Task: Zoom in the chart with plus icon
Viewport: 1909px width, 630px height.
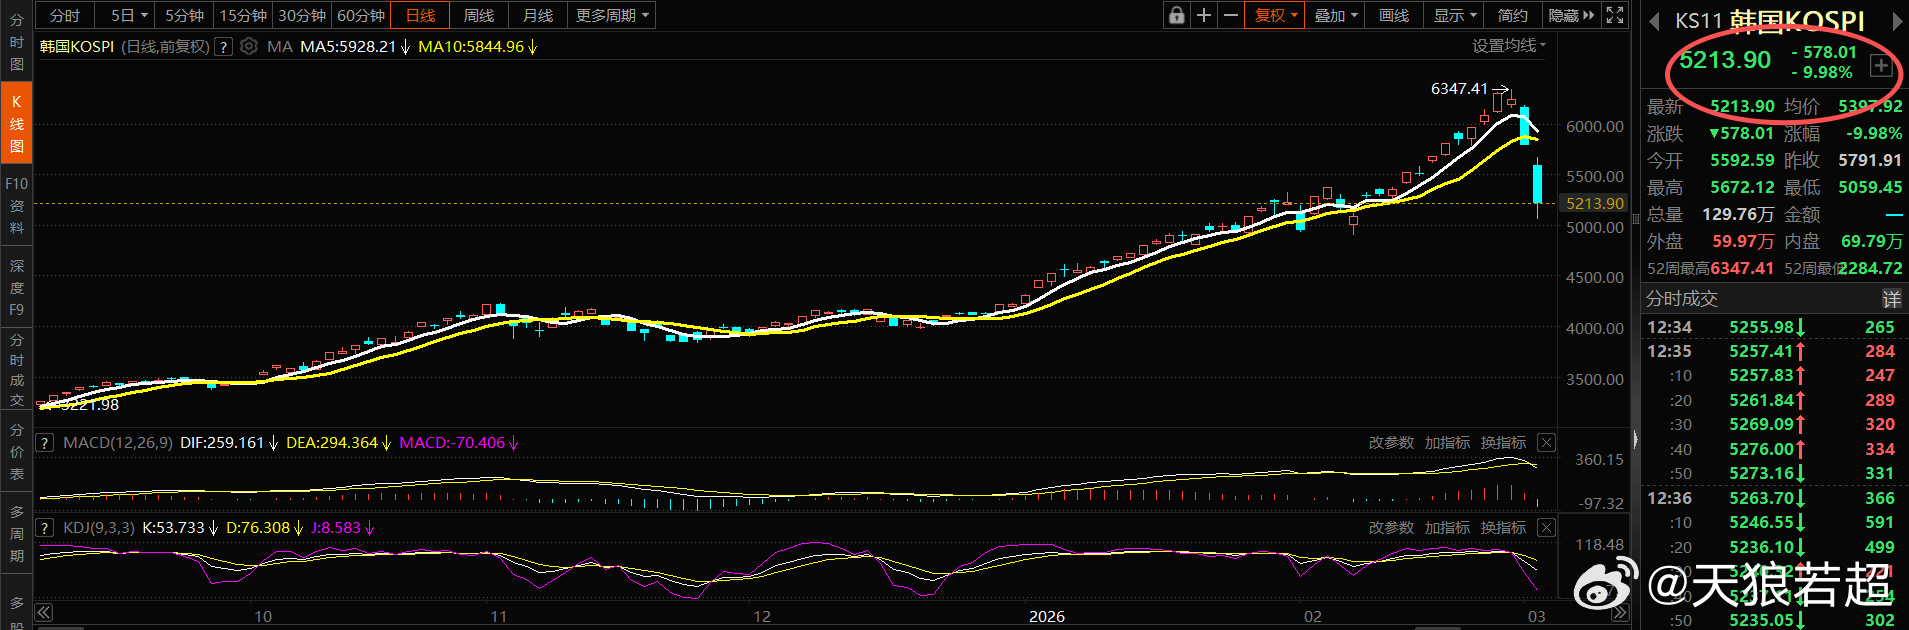Action: coord(1204,15)
